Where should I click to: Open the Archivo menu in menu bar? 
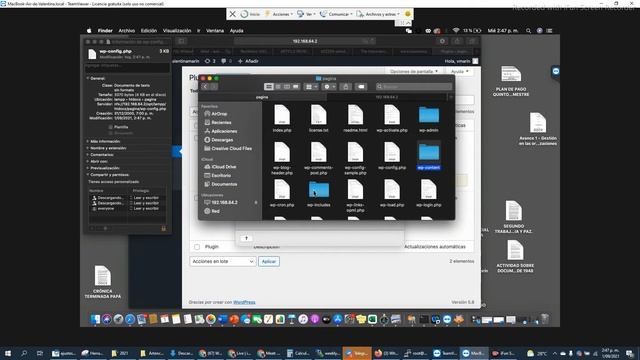[127, 31]
